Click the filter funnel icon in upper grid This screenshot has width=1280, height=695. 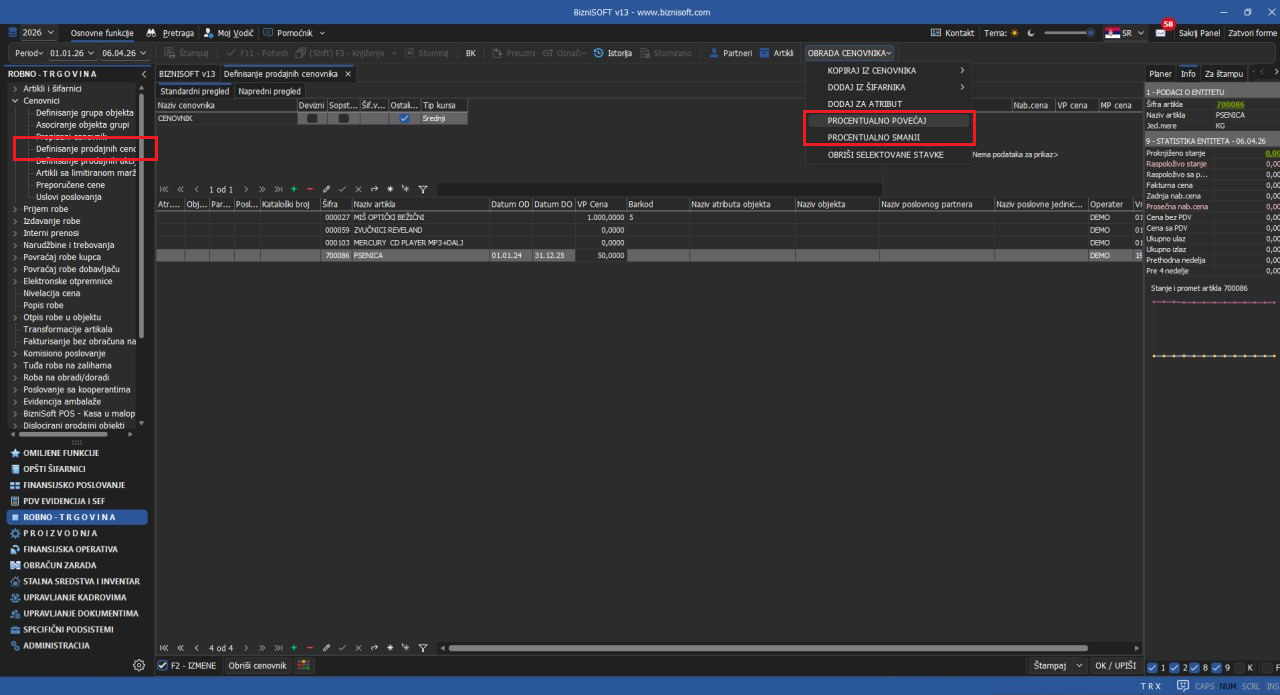(x=423, y=189)
